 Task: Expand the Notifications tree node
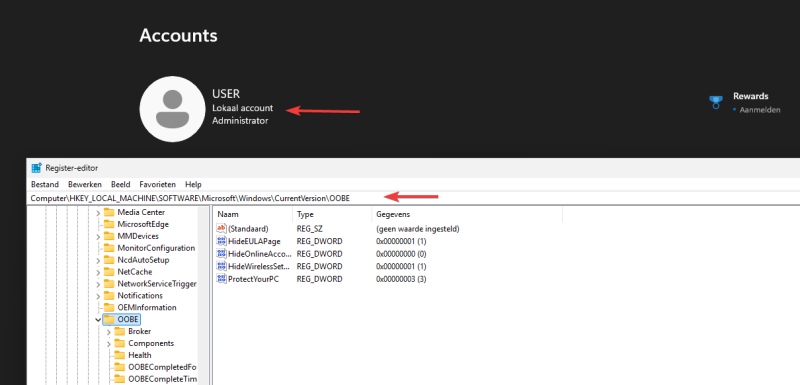(98, 296)
